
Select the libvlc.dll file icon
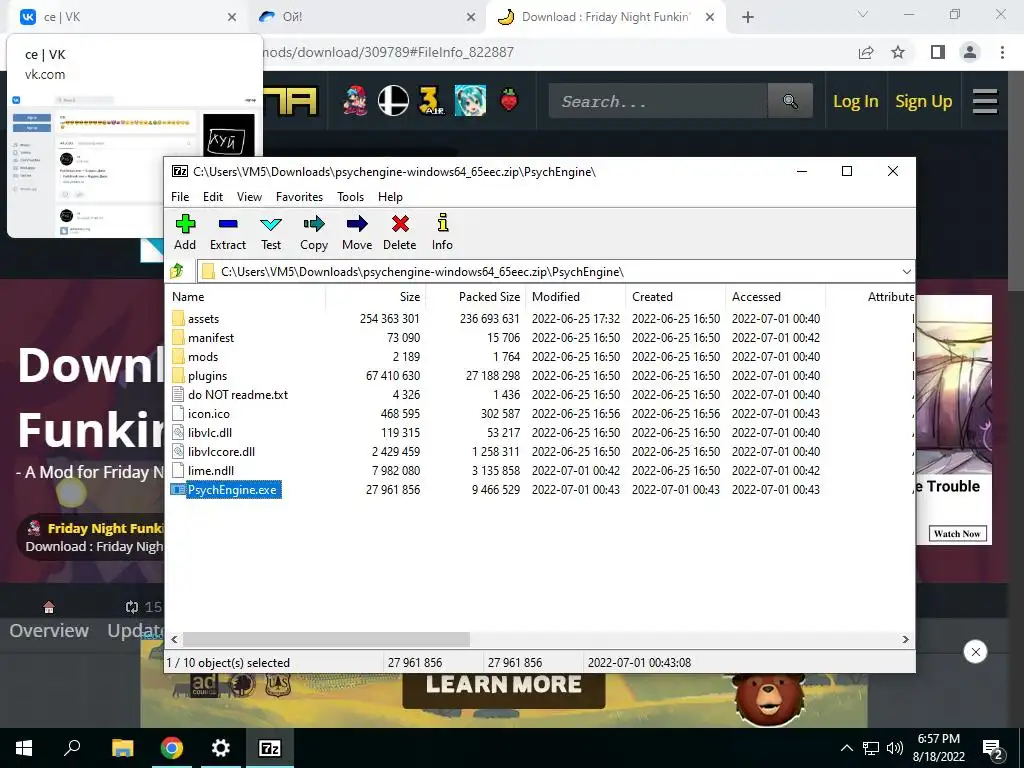(x=178, y=432)
